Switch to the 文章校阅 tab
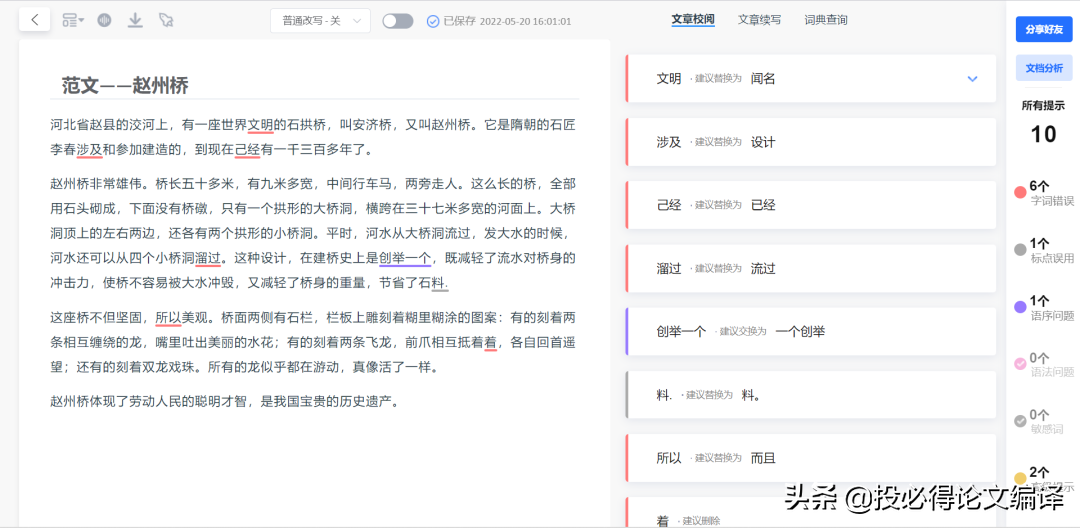 [693, 20]
